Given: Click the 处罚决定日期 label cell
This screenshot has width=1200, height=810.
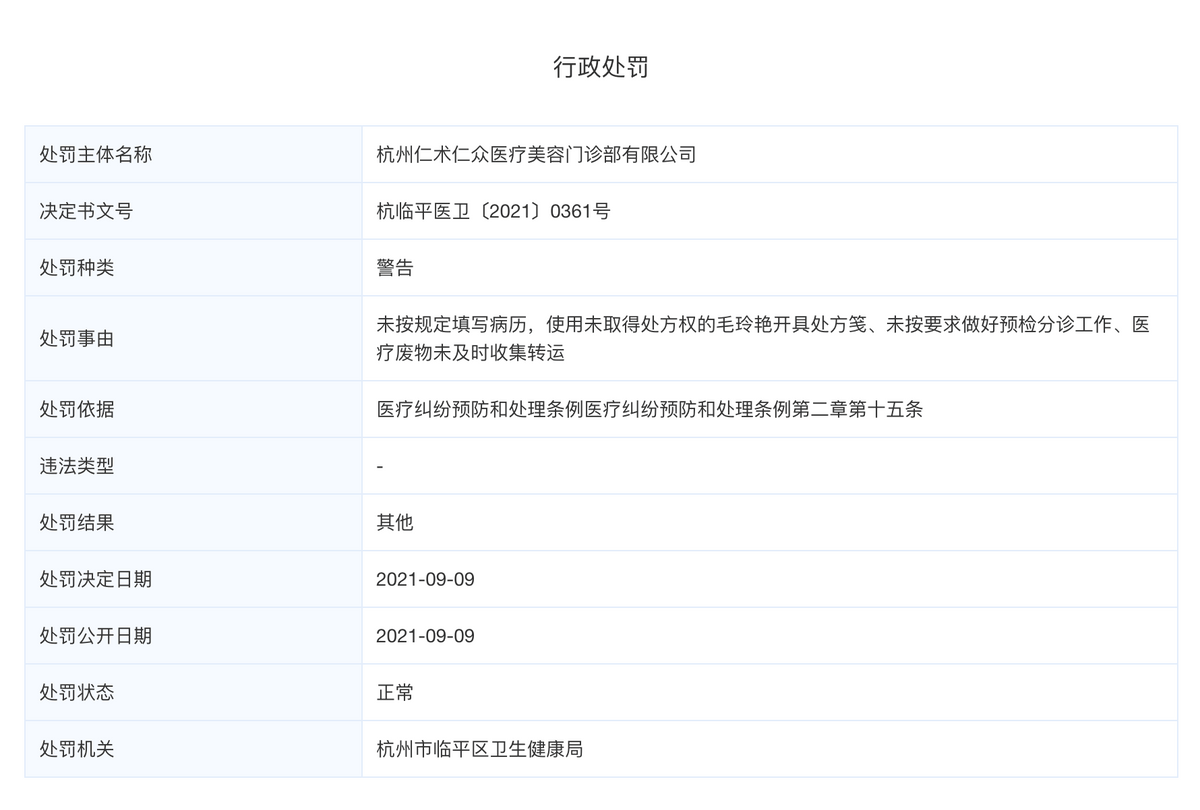Looking at the screenshot, I should 96,579.
